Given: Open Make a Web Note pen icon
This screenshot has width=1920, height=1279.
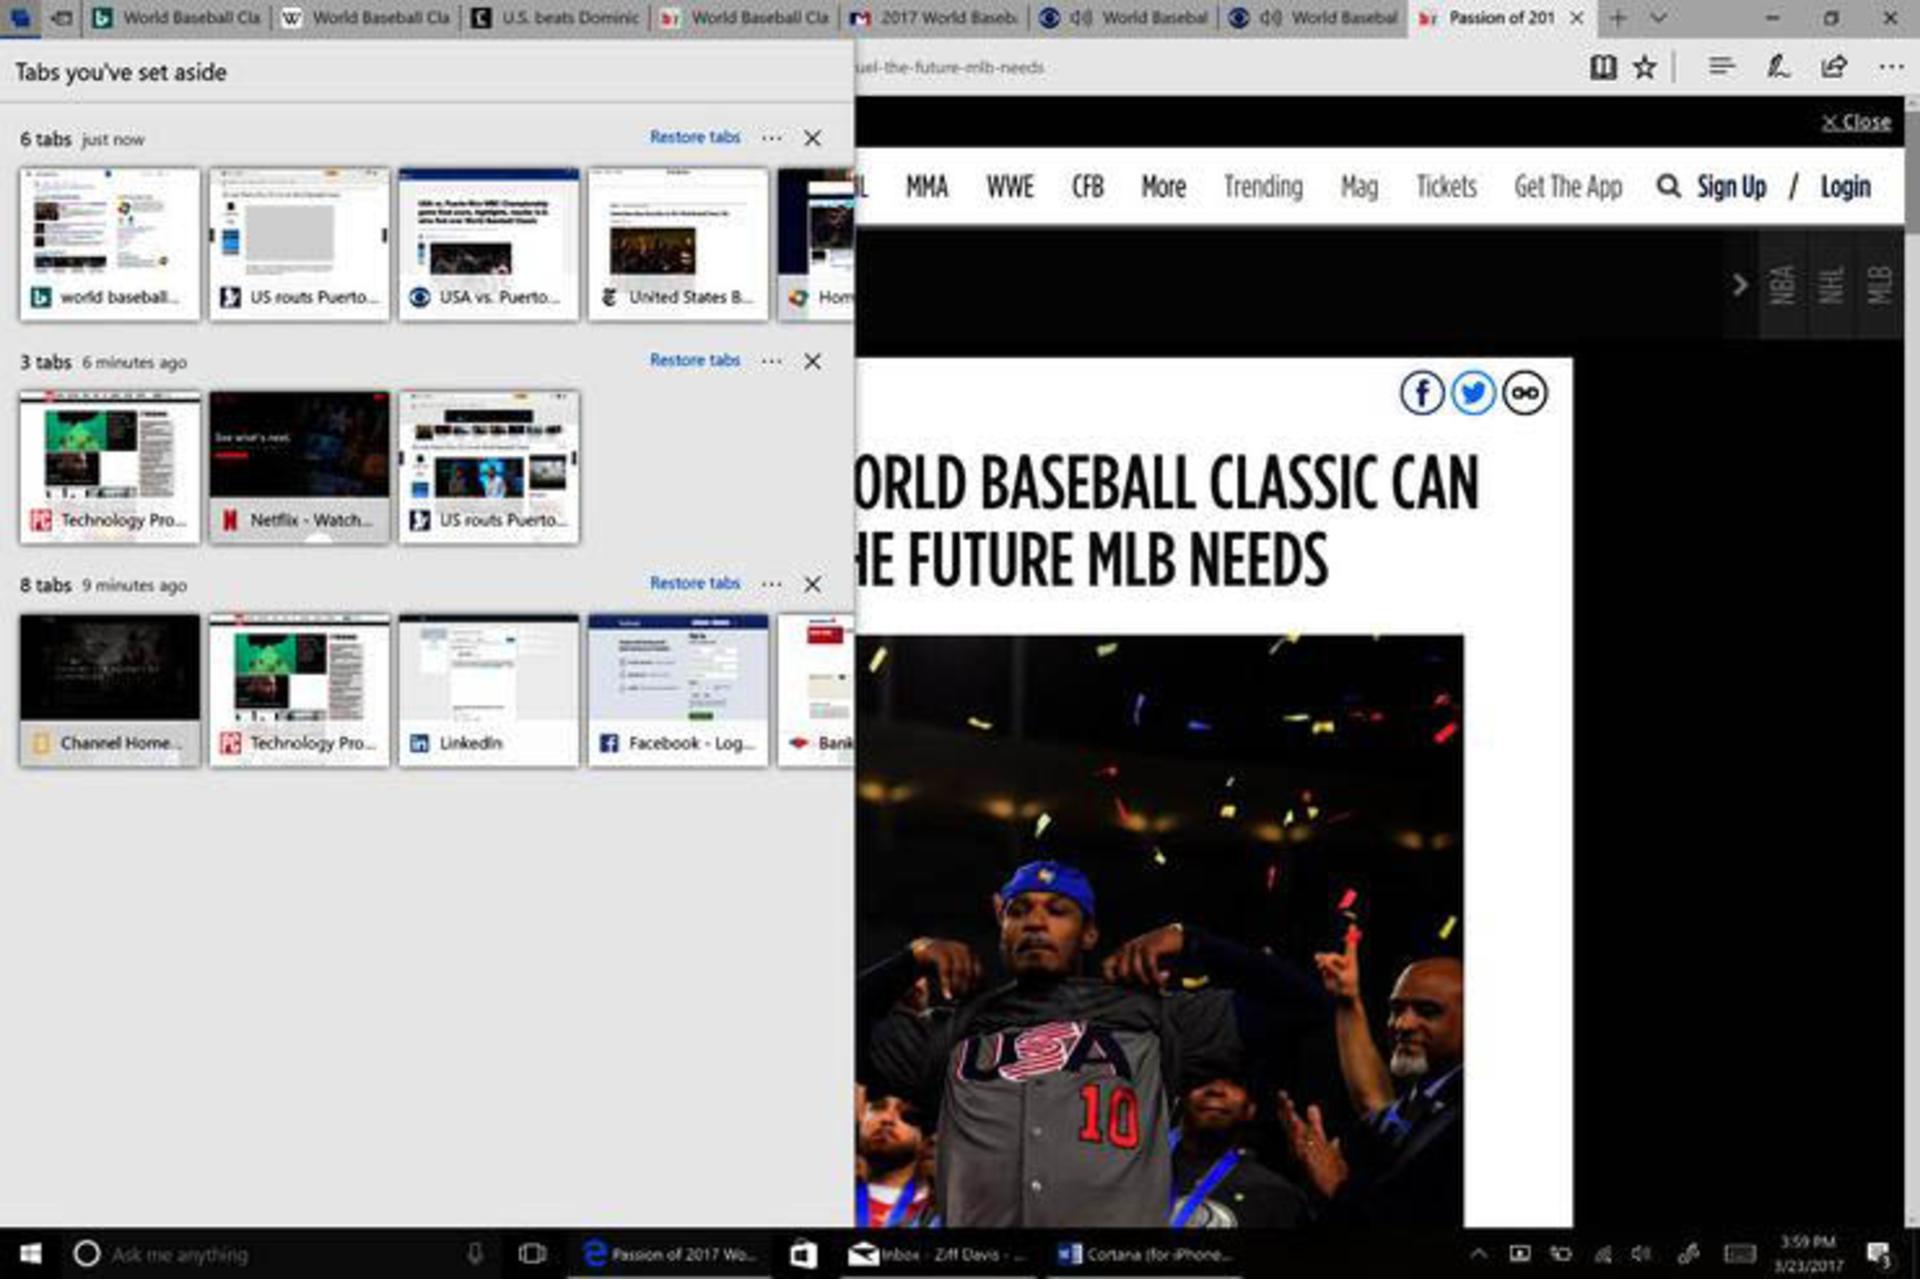Looking at the screenshot, I should [x=1777, y=67].
